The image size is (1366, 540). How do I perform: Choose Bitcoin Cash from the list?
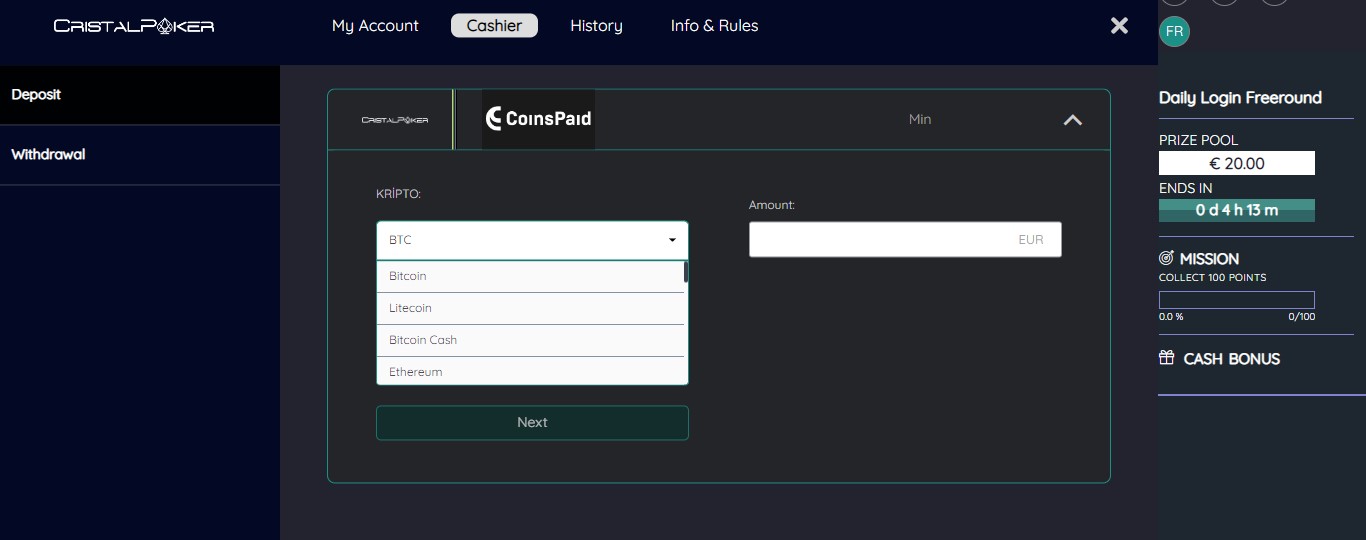point(530,340)
